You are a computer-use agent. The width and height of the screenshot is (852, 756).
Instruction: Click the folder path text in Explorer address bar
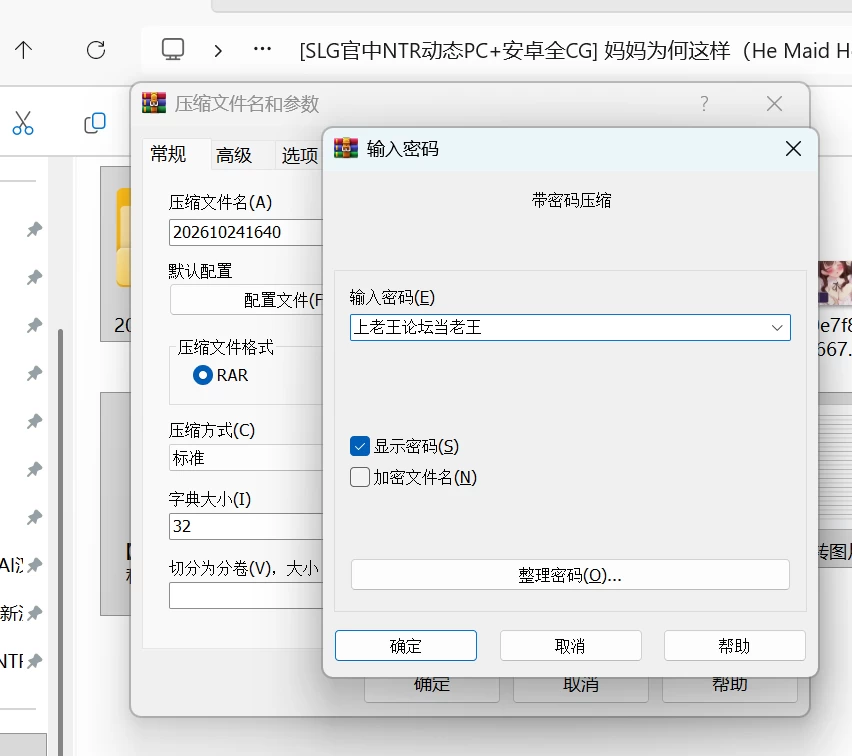[x=575, y=51]
